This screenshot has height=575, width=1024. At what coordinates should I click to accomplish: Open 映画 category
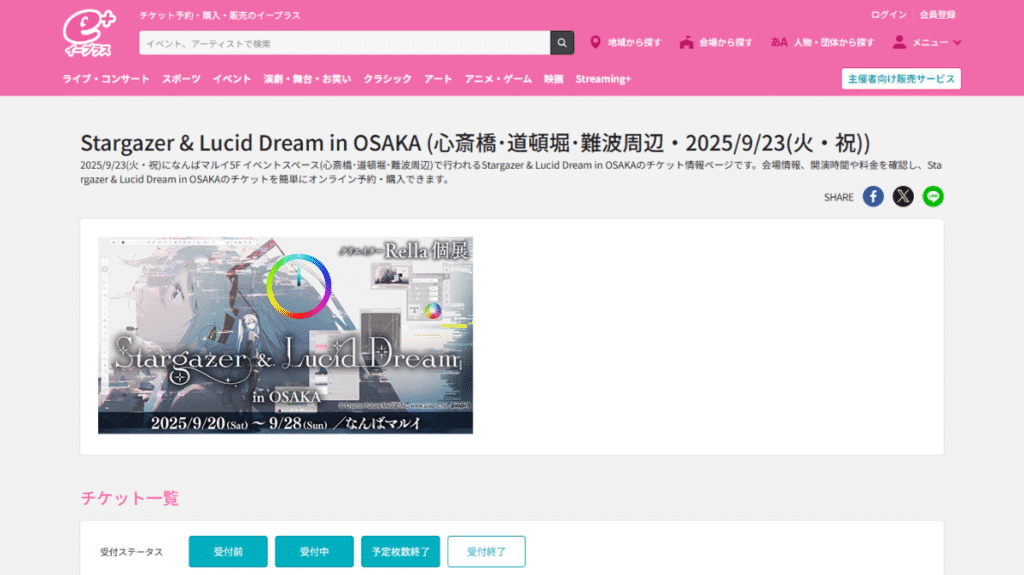point(553,78)
